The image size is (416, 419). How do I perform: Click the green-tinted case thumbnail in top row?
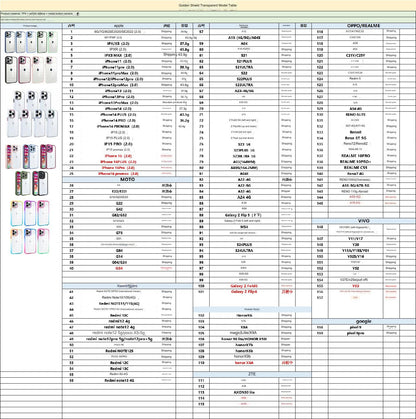click(x=52, y=42)
